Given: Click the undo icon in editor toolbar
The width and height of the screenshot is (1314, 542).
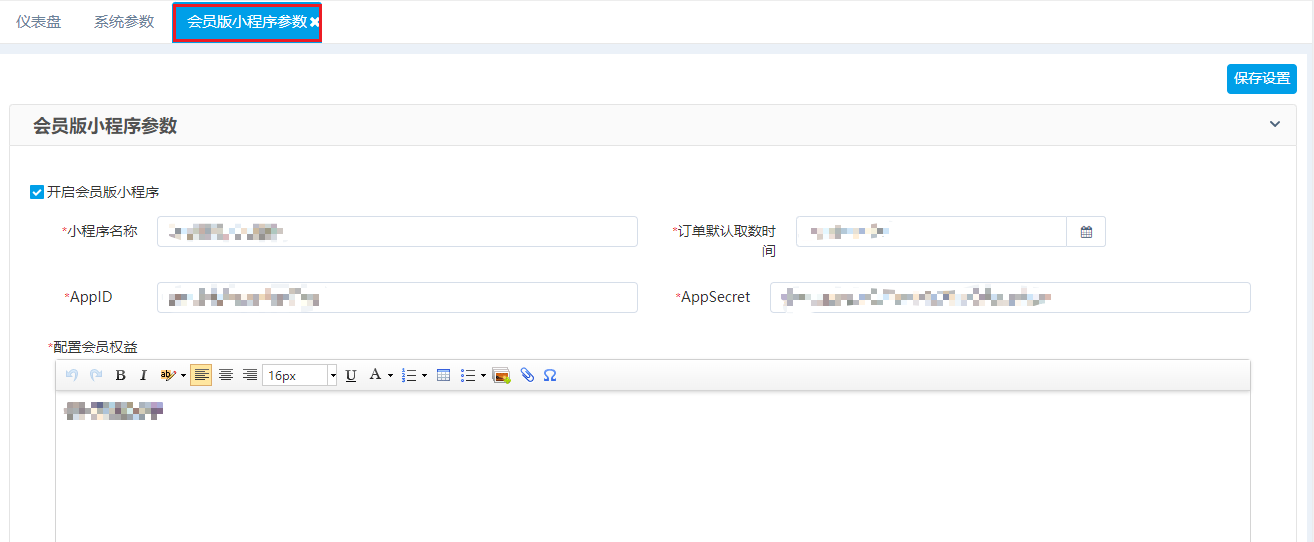Looking at the screenshot, I should pyautogui.click(x=71, y=375).
